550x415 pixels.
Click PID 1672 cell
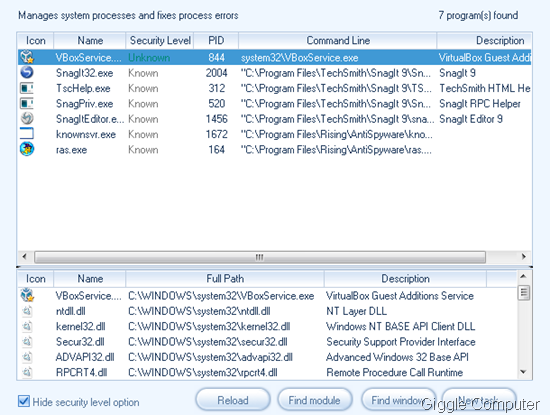(216, 135)
